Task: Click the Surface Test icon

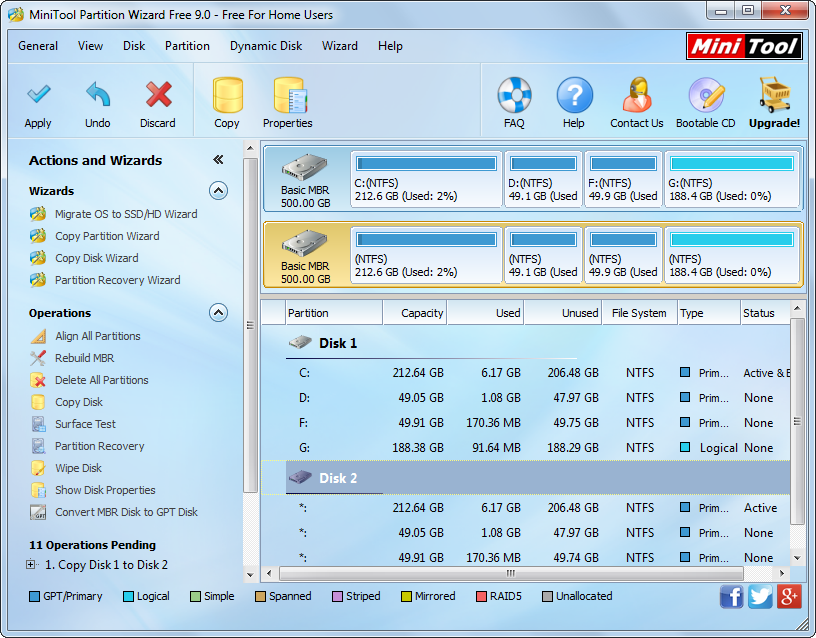Action: (38, 424)
